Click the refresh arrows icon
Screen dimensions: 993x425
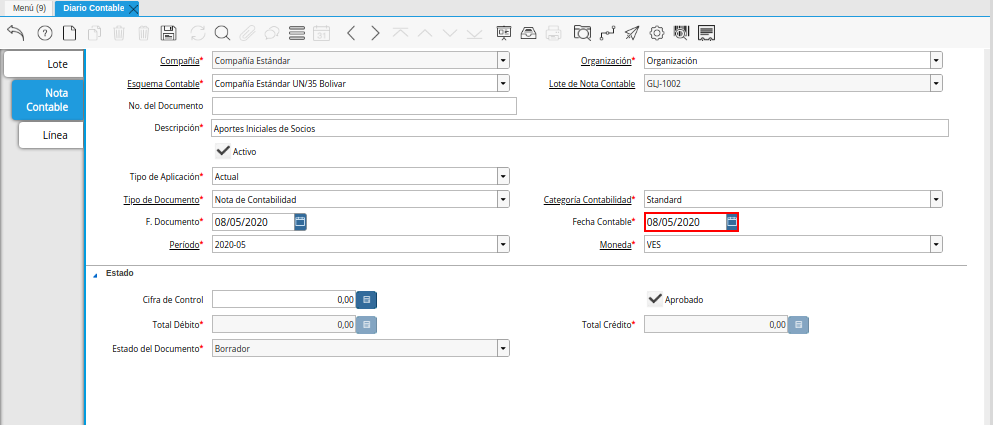(x=198, y=33)
